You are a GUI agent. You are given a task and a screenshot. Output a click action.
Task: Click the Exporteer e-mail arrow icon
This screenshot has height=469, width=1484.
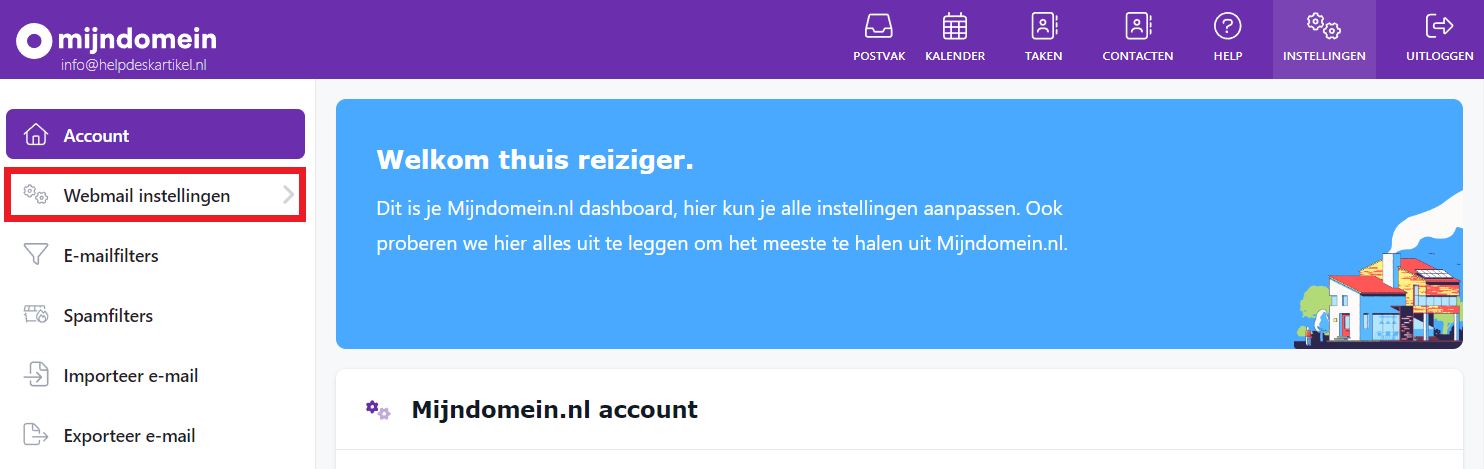36,436
